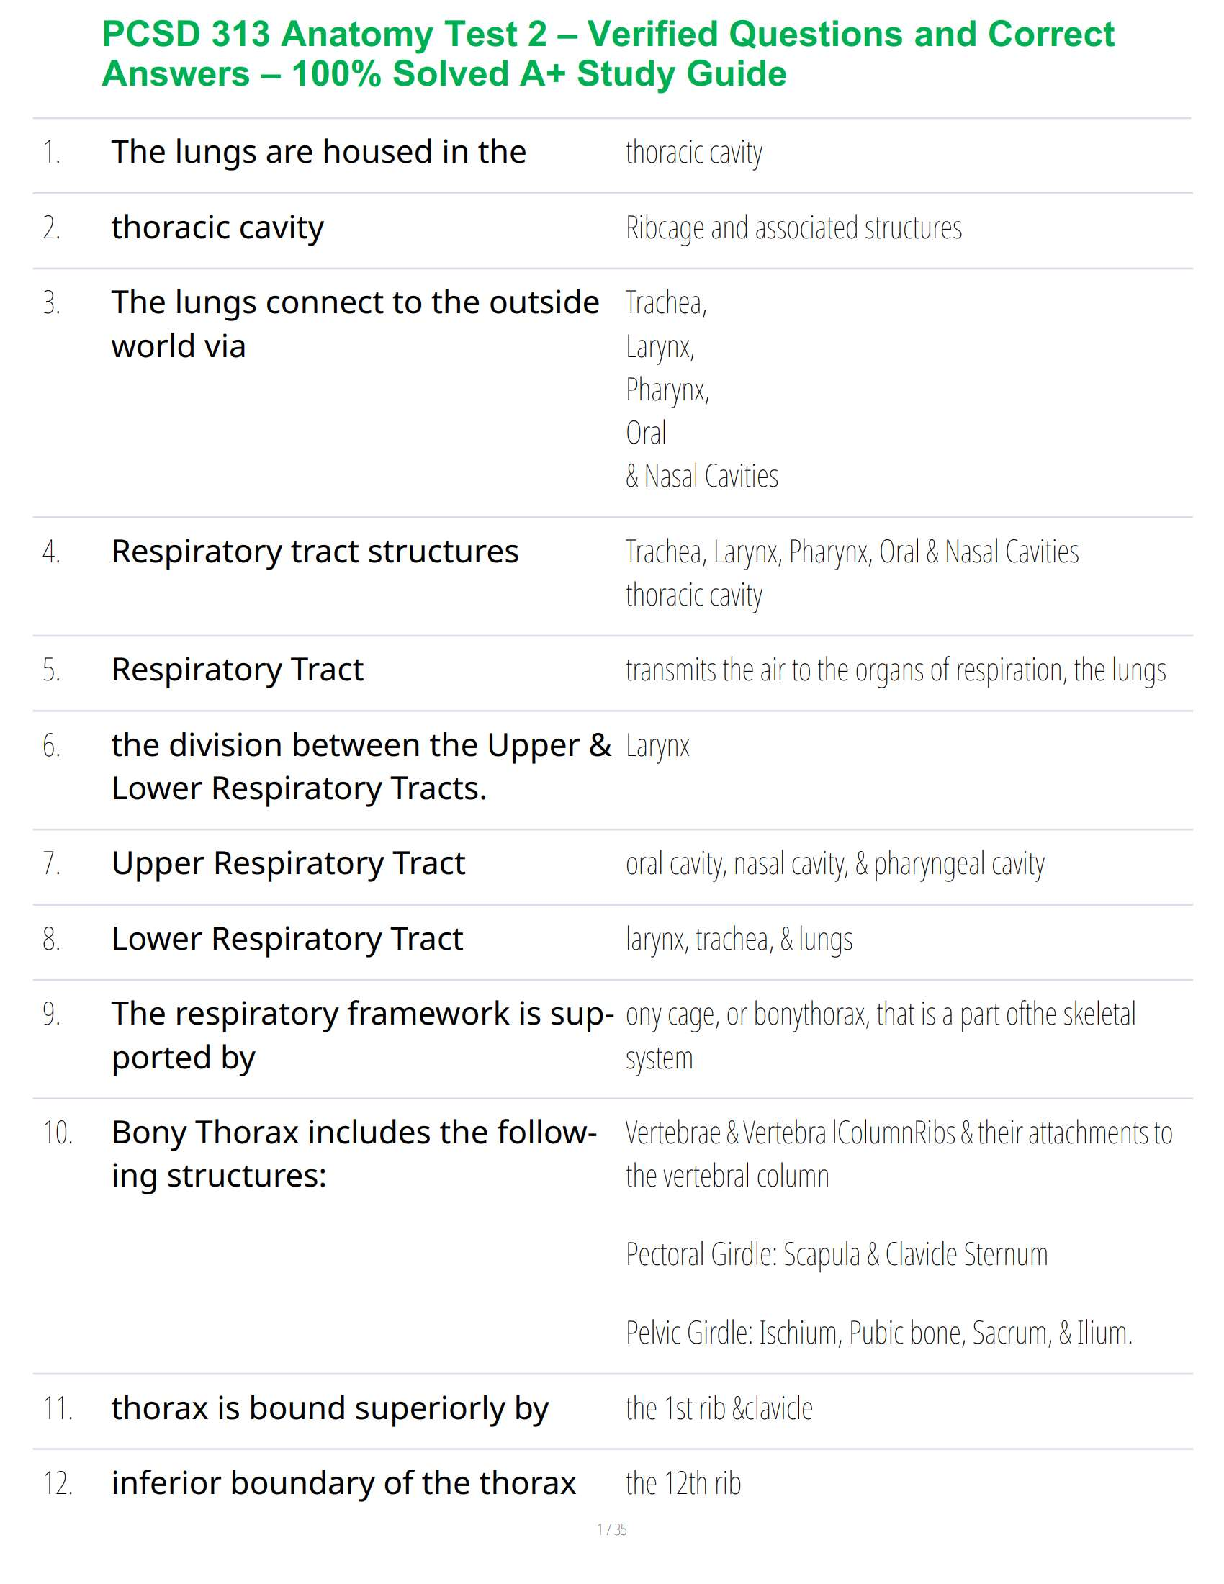Click the answer 'transmits the air to the organs'
This screenshot has height=1584, width=1224.
pyautogui.click(x=895, y=670)
